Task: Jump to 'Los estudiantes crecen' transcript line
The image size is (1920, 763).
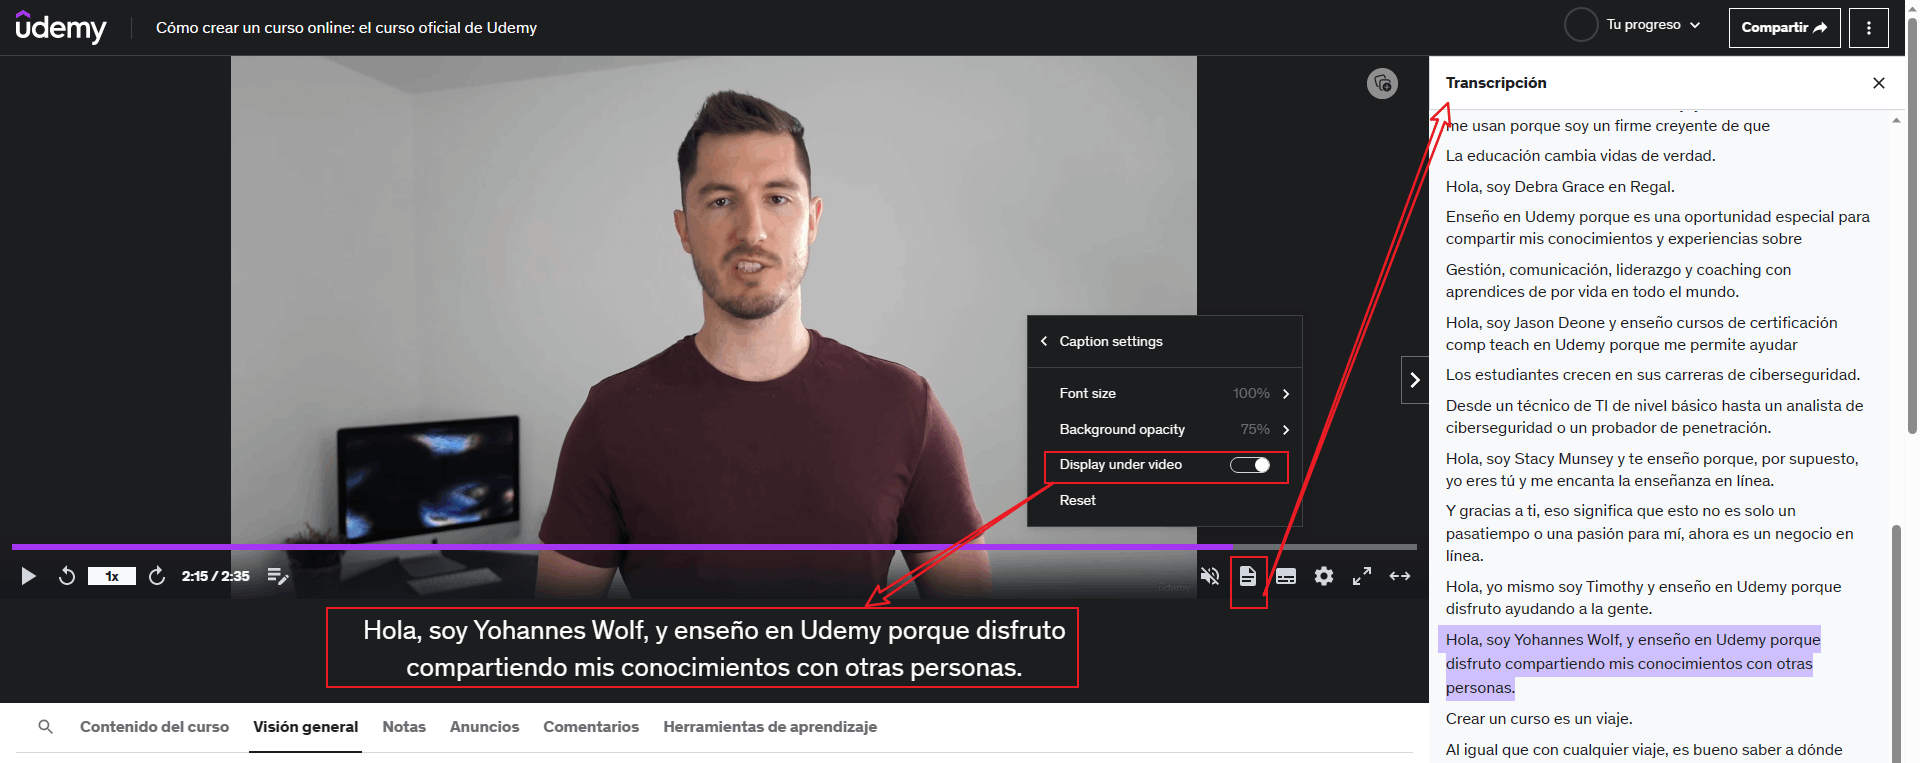Action: click(1653, 375)
